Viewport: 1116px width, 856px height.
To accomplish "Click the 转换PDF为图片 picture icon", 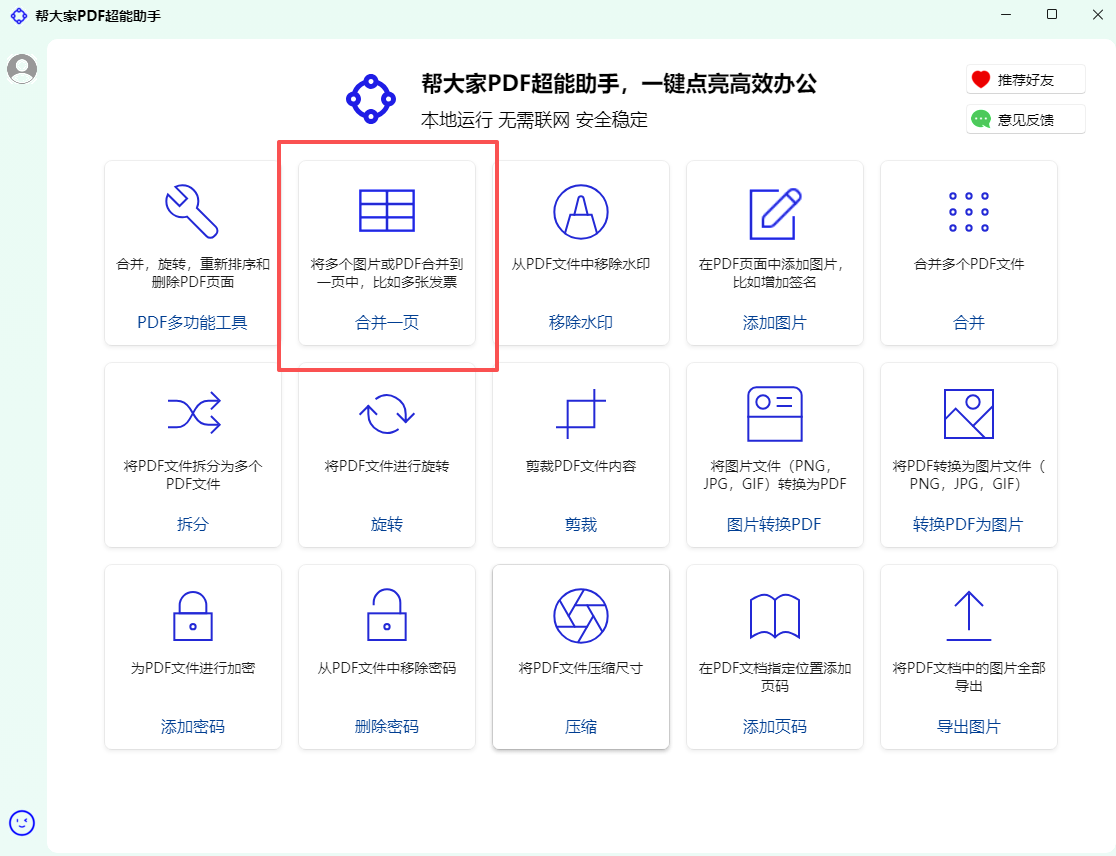I will click(x=968, y=413).
